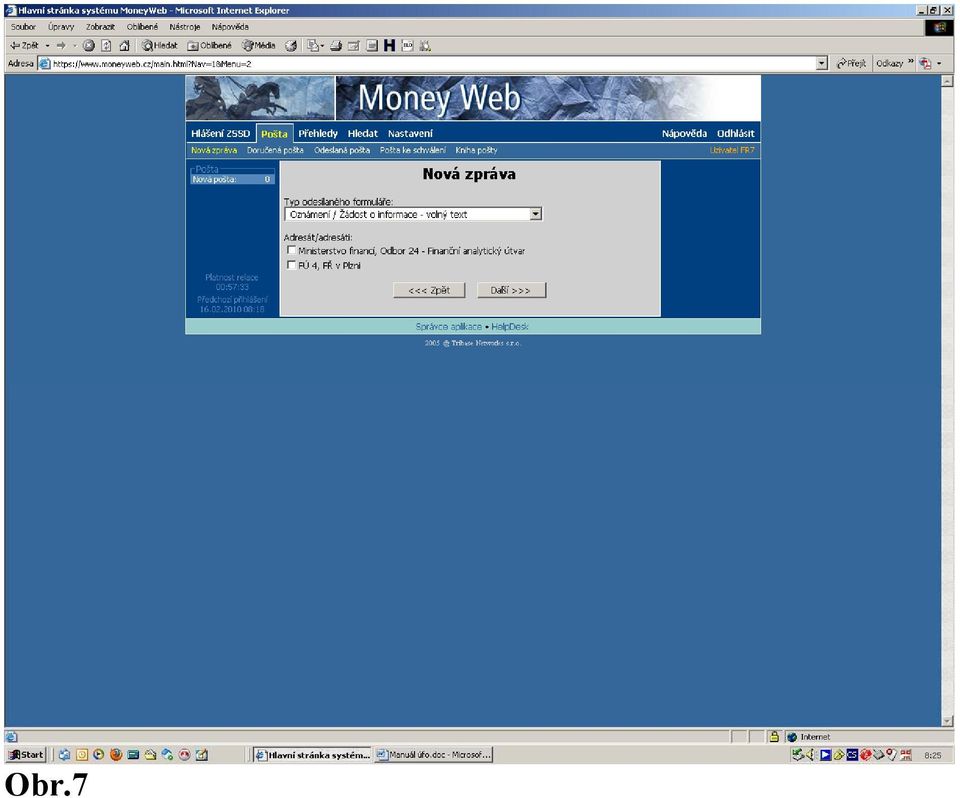Screen dimensions: 960x798
Task: Click the SSL padlock status bar icon
Action: click(774, 737)
